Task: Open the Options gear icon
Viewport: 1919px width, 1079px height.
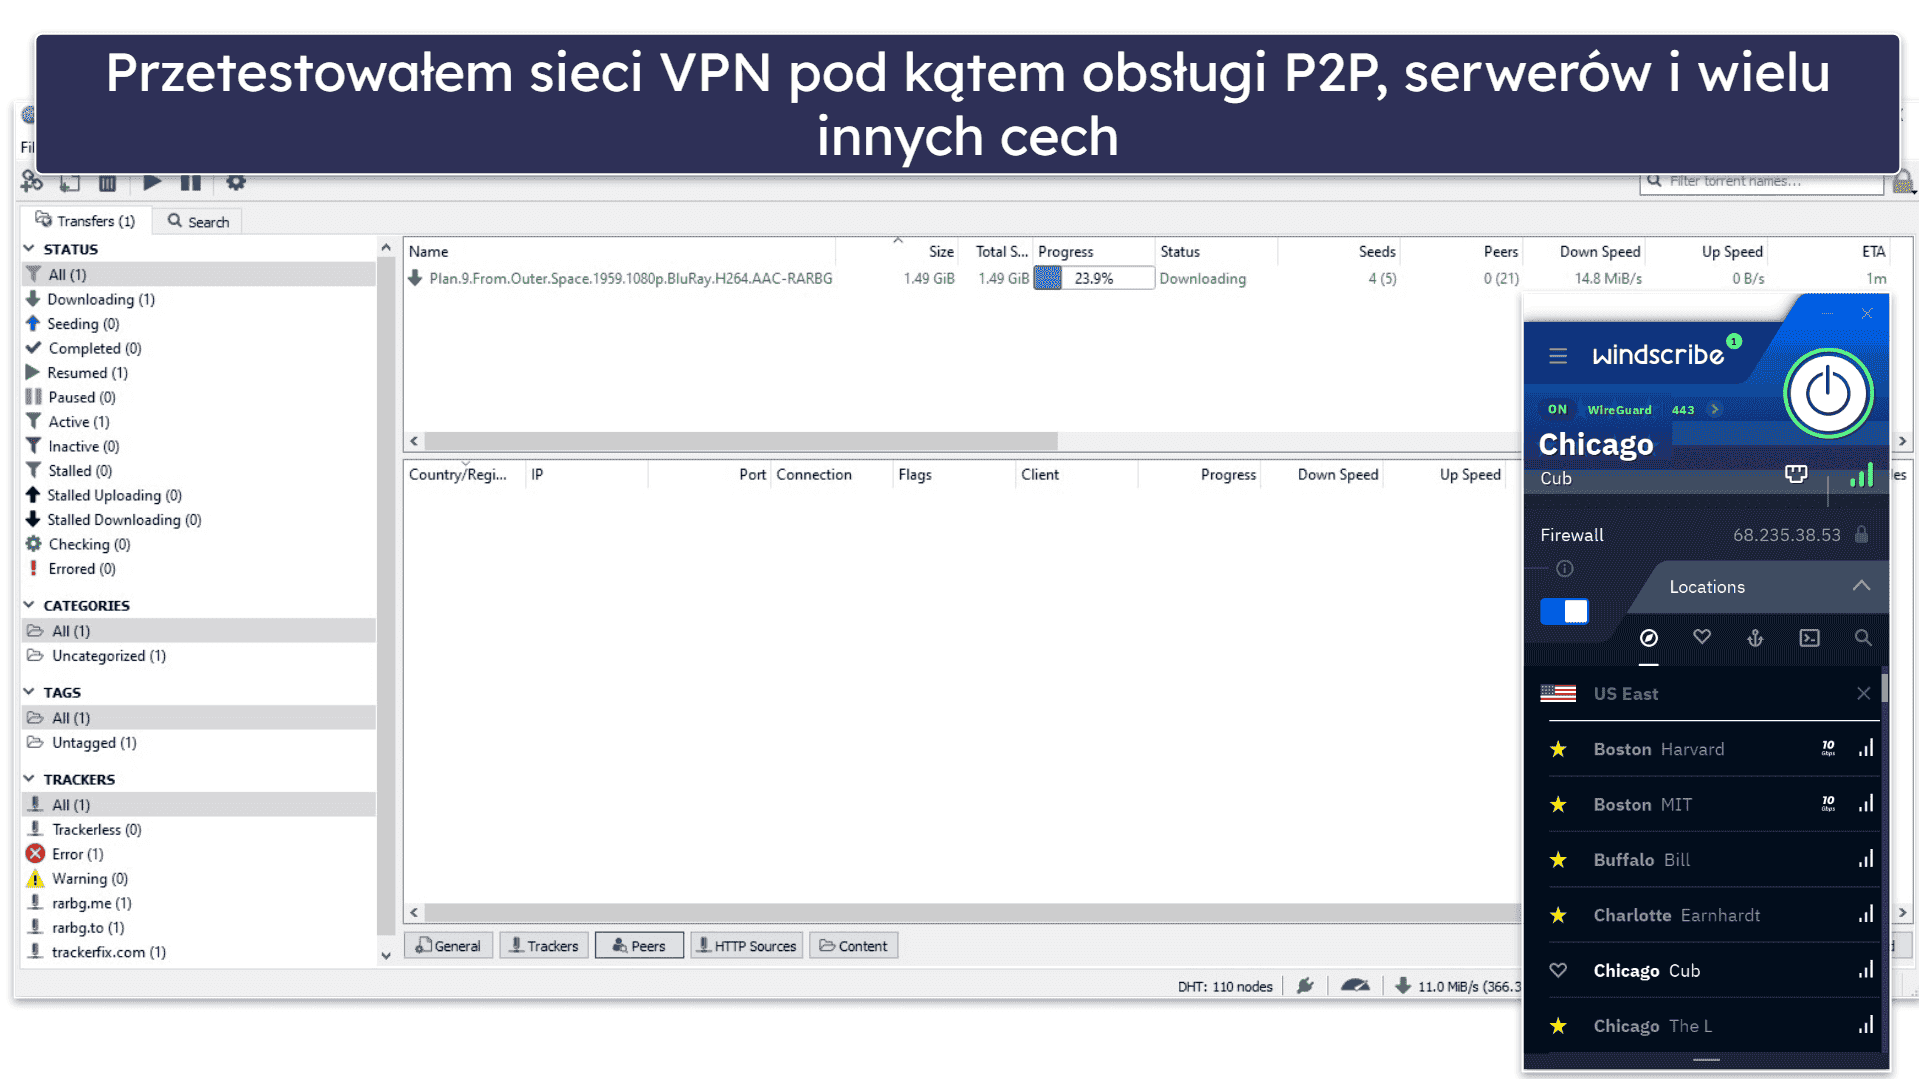Action: pyautogui.click(x=236, y=182)
